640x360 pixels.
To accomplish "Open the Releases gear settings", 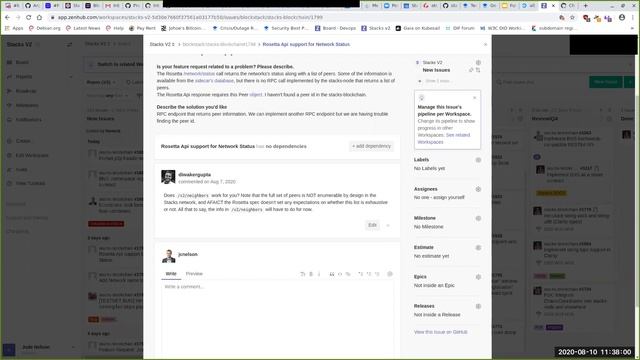I will [478, 307].
